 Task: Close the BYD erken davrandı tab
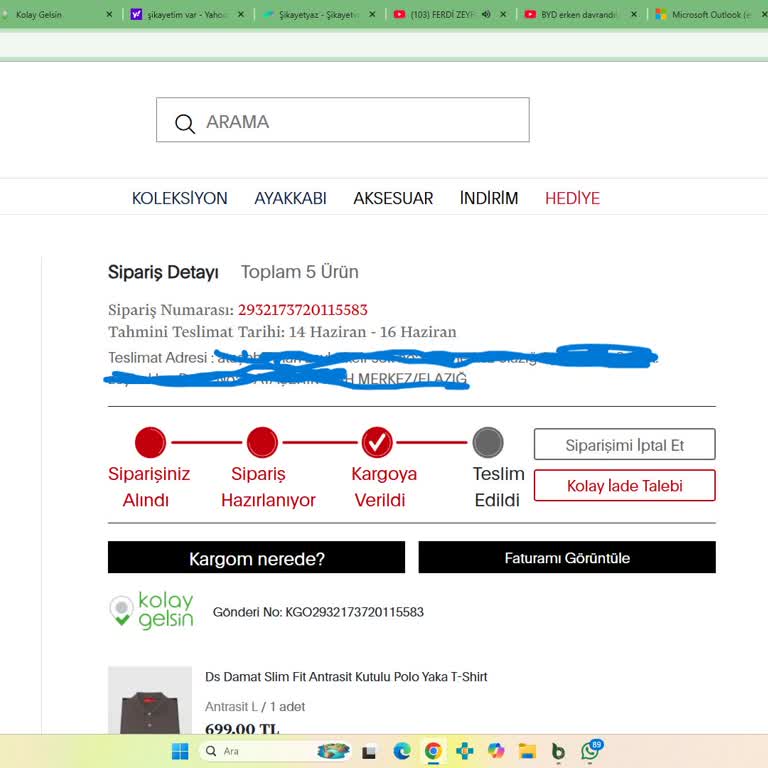[634, 15]
